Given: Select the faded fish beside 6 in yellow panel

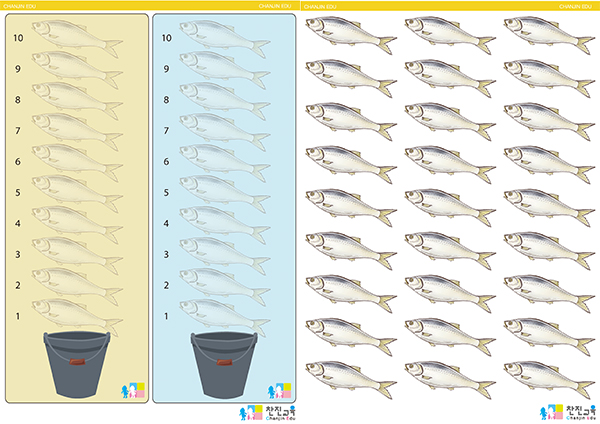Looking at the screenshot, I should pyautogui.click(x=77, y=163).
